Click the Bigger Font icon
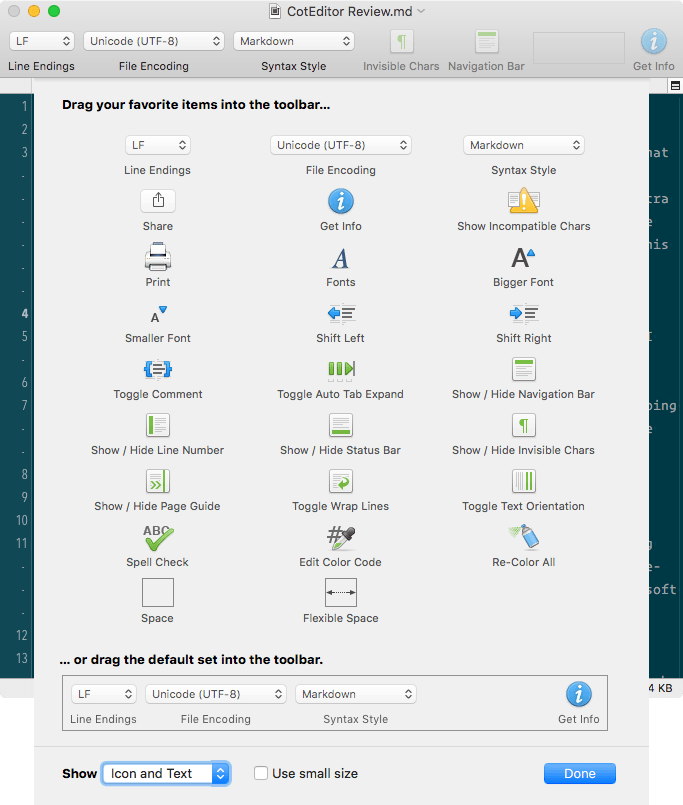The image size is (683, 805). [x=523, y=257]
